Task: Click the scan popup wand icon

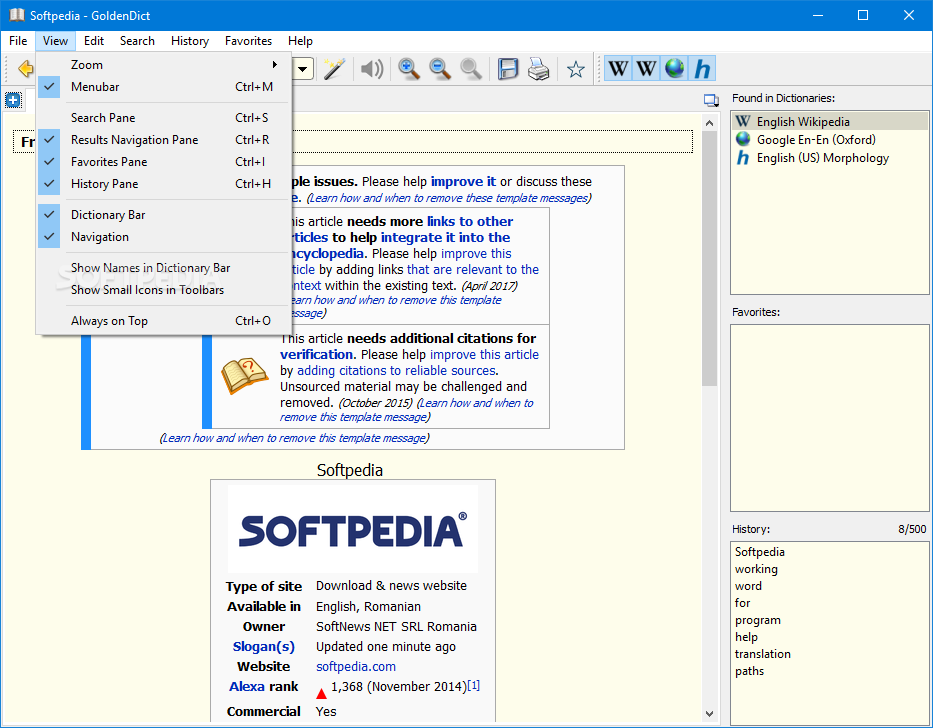Action: coord(334,69)
